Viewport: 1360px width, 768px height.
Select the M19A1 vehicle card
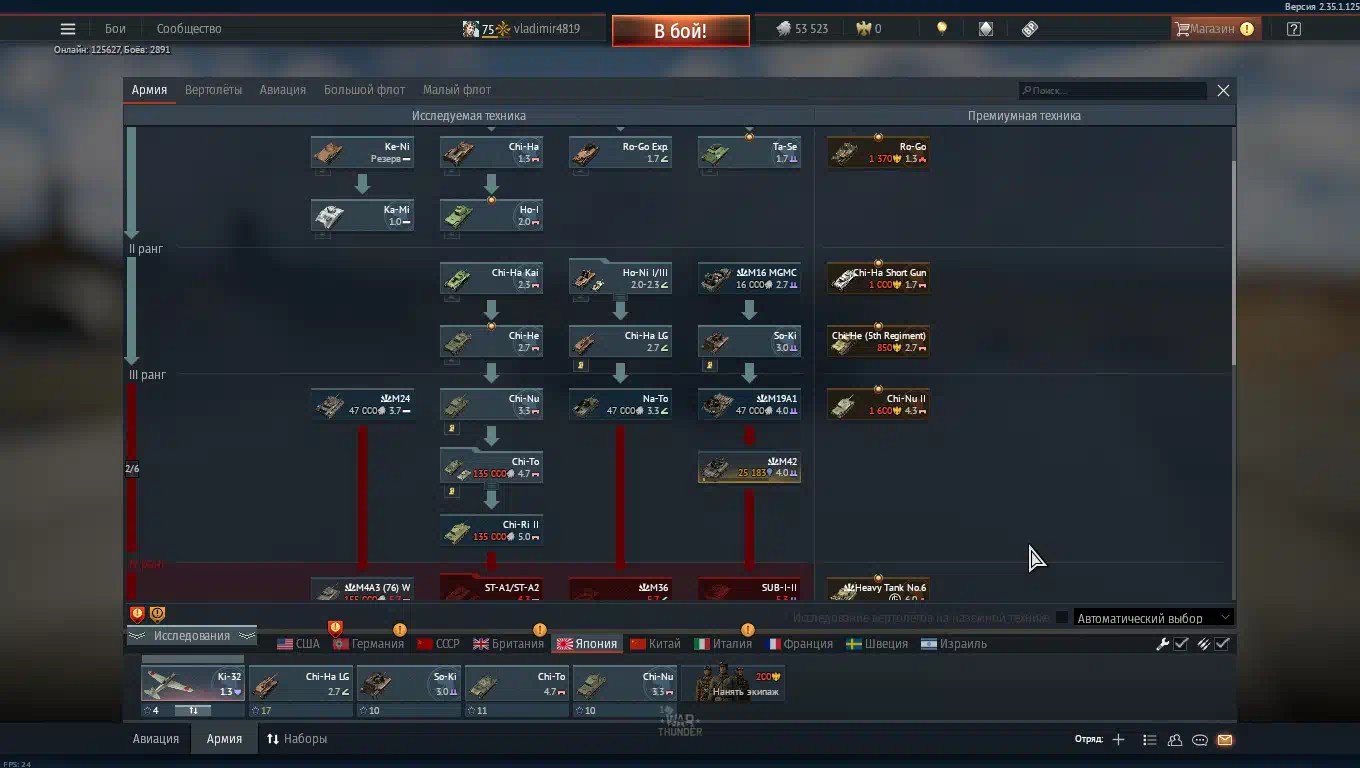pyautogui.click(x=749, y=405)
